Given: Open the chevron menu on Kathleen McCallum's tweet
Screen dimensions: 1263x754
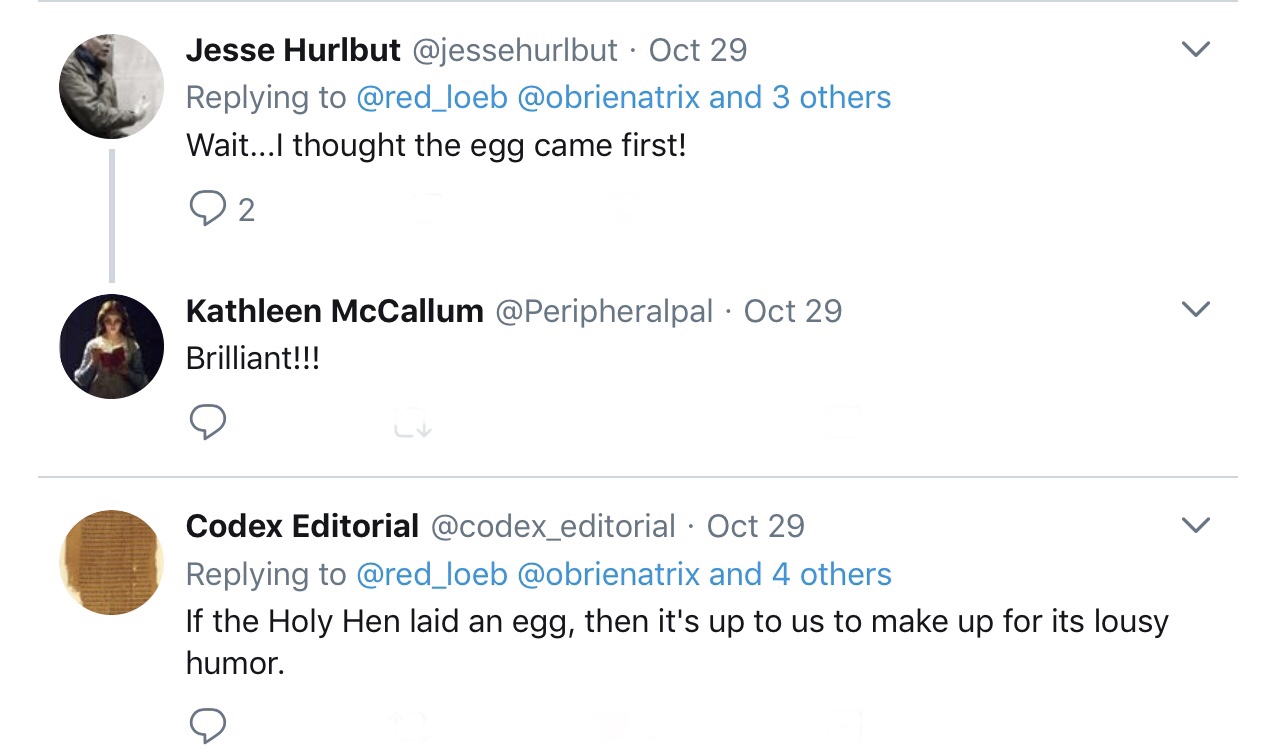Looking at the screenshot, I should tap(1196, 310).
